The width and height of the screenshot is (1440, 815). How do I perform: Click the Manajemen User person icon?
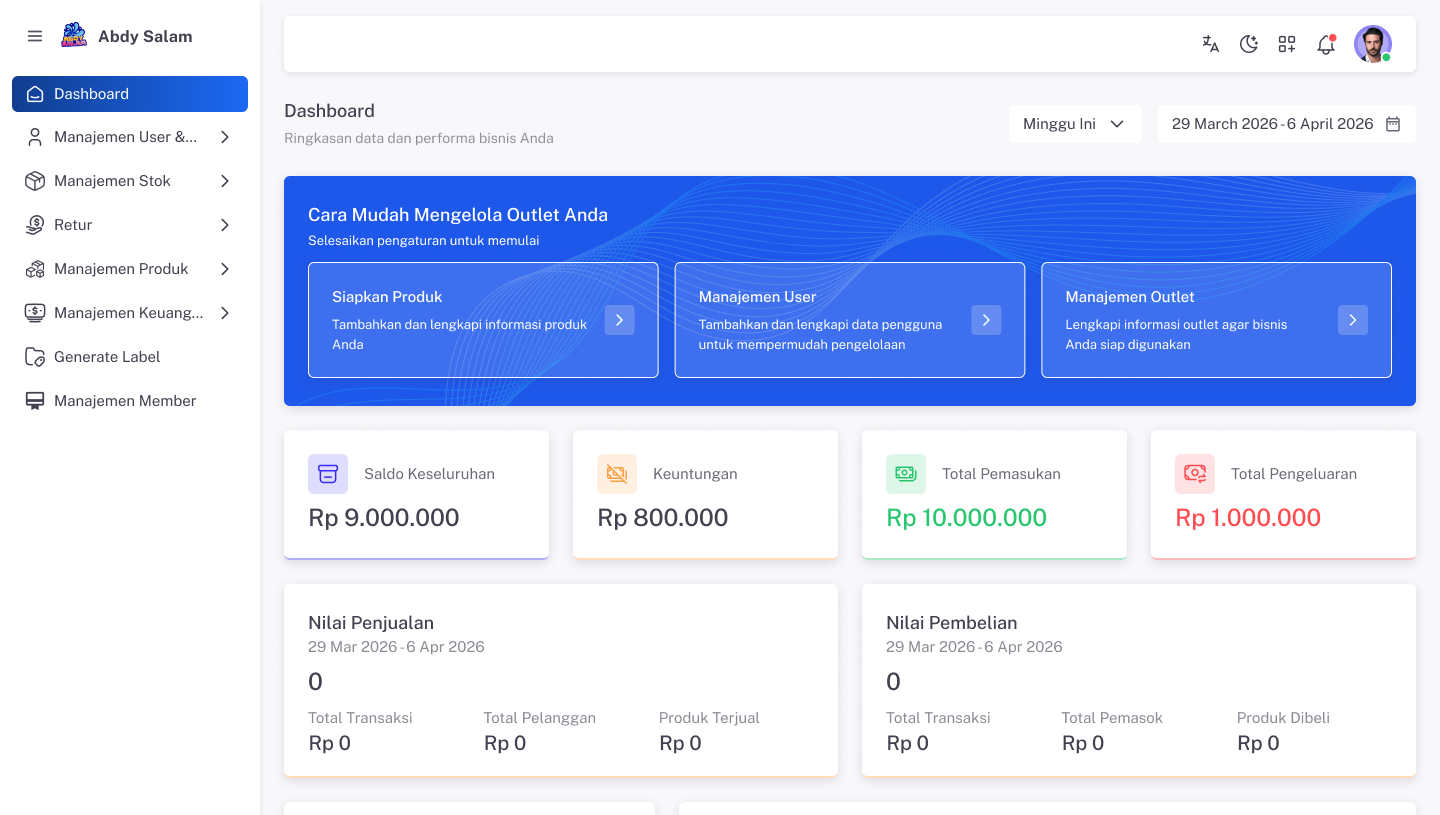click(x=35, y=137)
